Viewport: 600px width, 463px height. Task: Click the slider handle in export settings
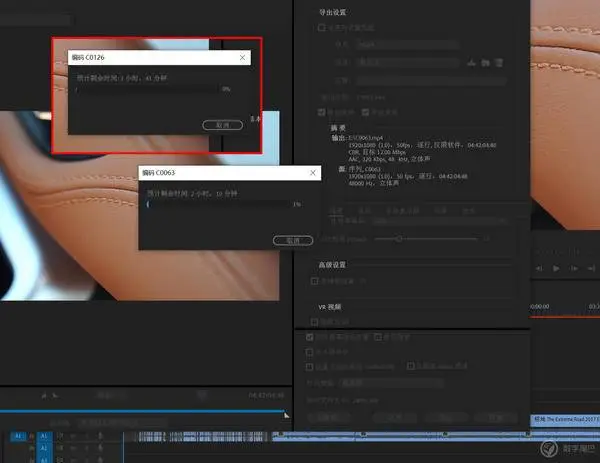pos(399,239)
